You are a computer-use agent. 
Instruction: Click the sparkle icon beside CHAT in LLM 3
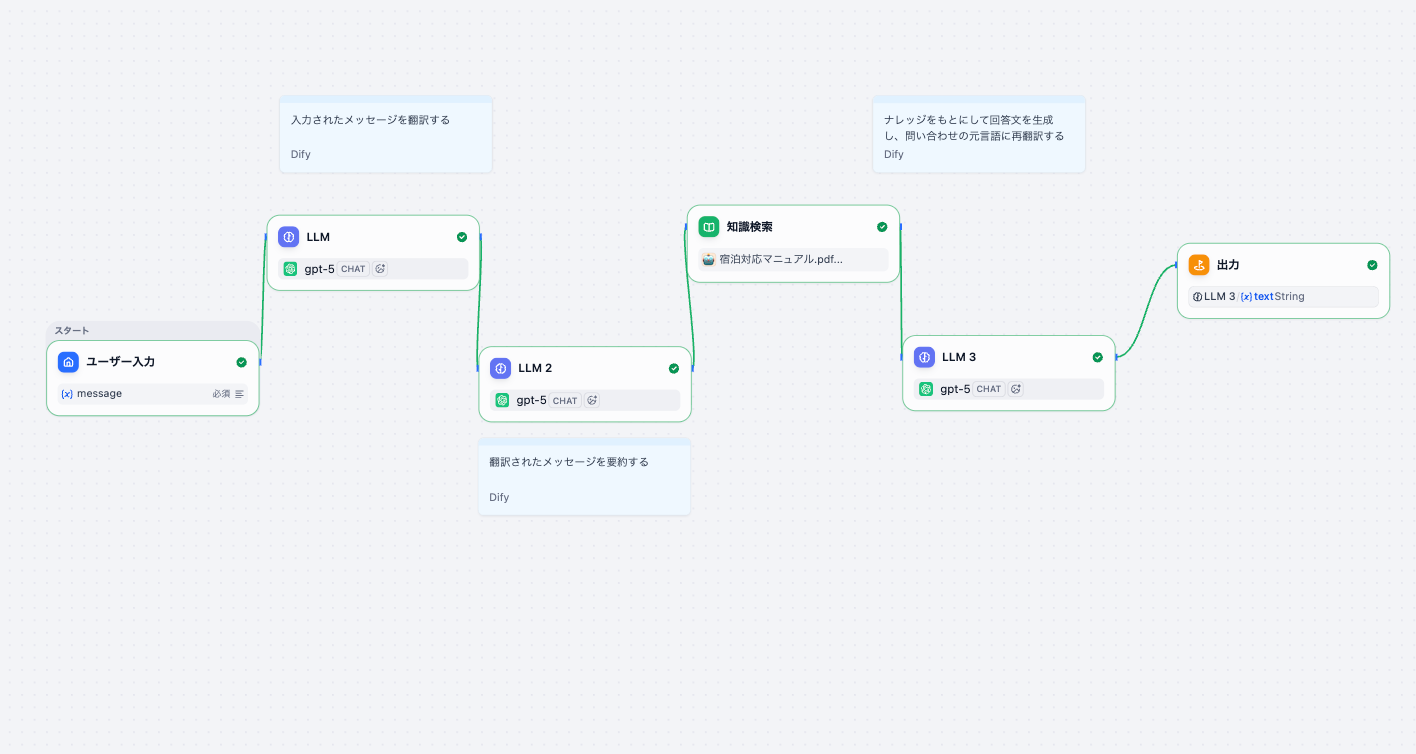coord(1016,389)
